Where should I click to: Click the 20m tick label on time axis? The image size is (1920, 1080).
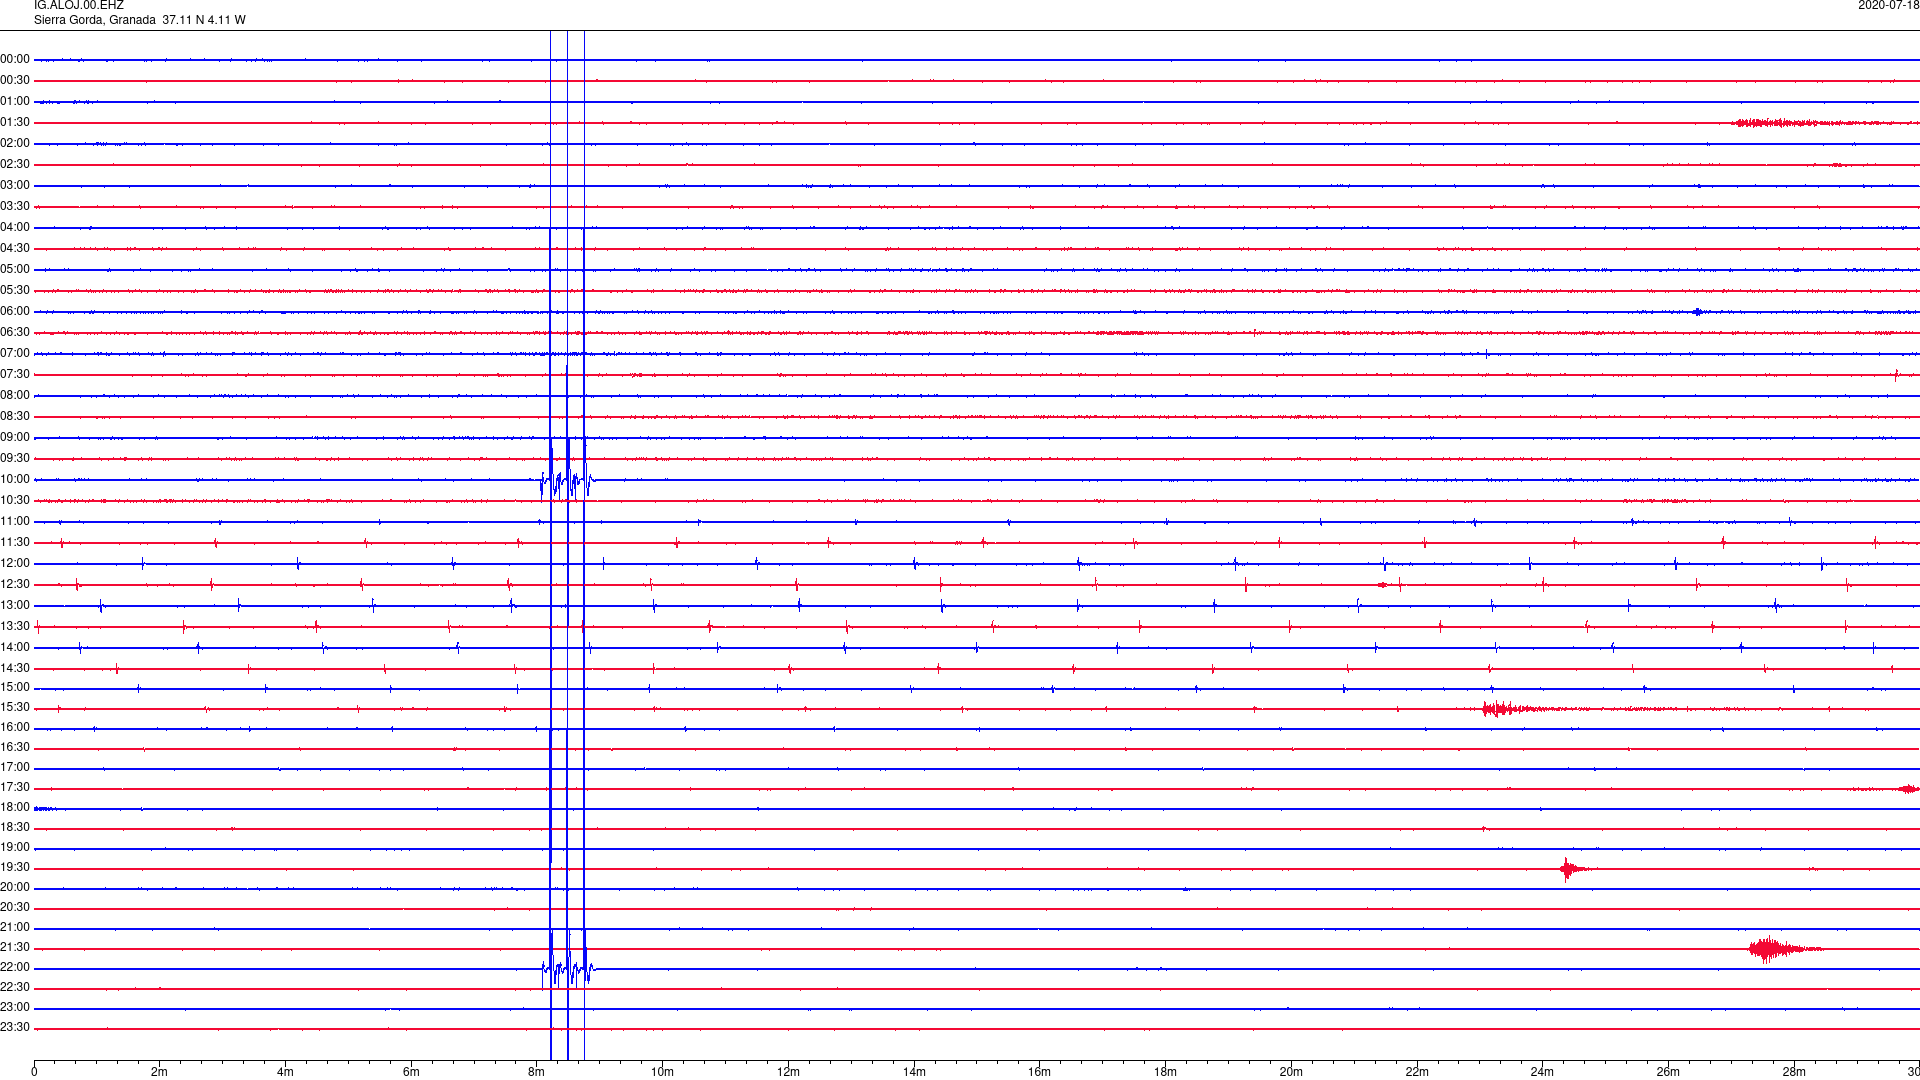(1291, 1073)
